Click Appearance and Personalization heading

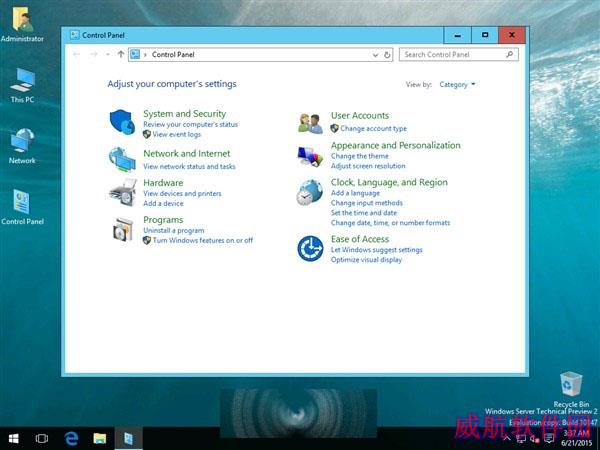[x=396, y=145]
